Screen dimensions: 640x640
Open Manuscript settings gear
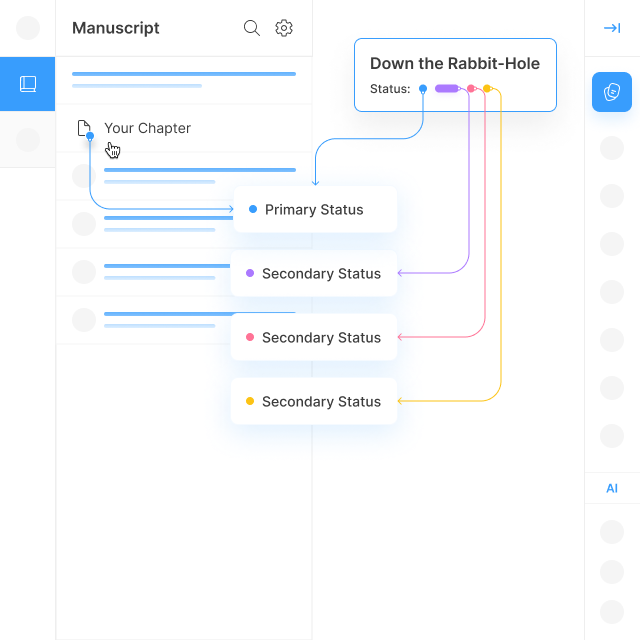pyautogui.click(x=284, y=28)
